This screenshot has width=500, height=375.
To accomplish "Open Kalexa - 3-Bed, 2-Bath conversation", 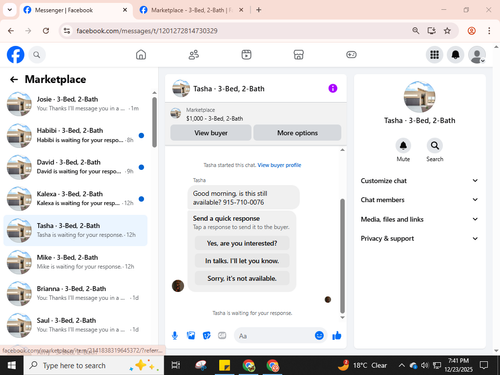I will pos(75,199).
